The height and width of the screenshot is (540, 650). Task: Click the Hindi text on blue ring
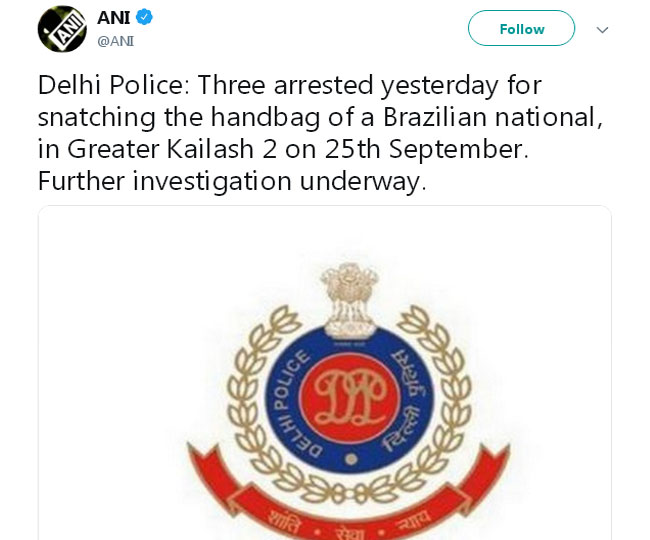[406, 400]
